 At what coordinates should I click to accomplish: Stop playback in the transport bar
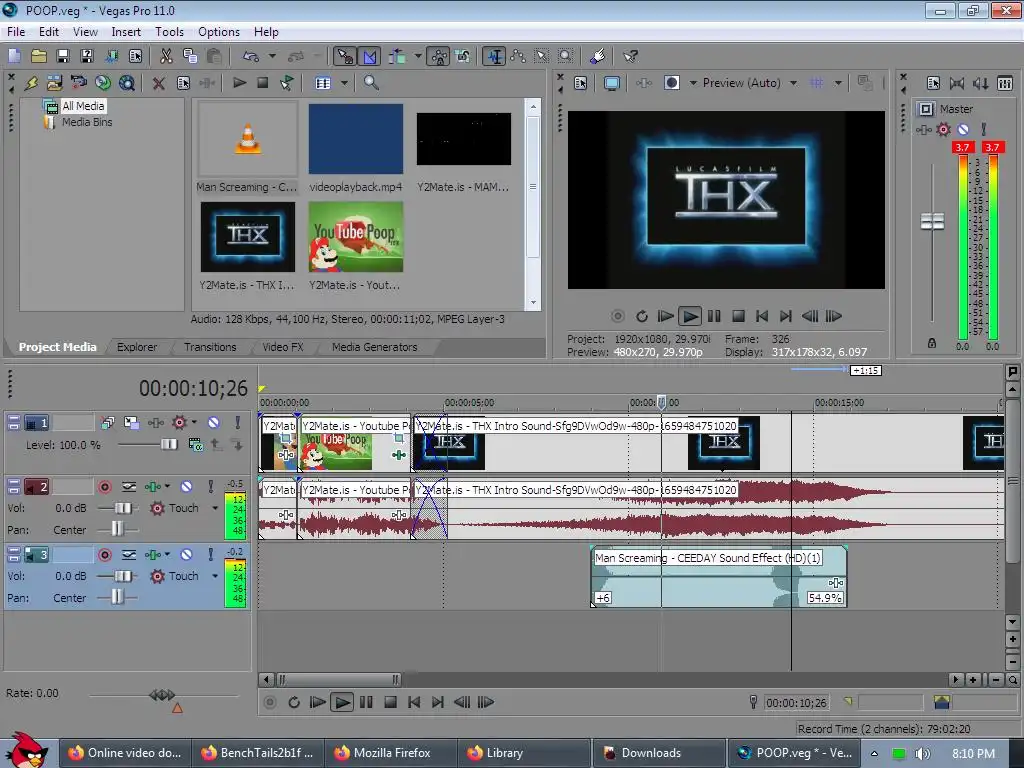point(391,702)
